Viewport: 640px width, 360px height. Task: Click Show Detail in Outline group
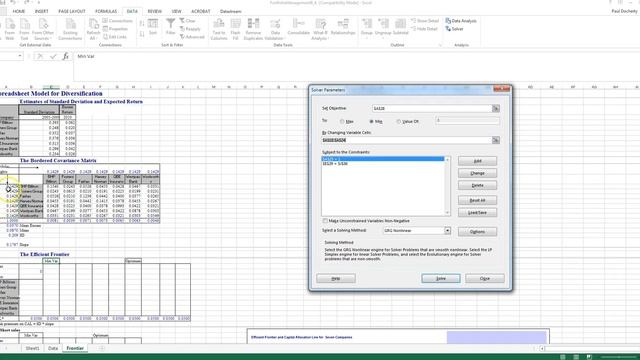425,21
